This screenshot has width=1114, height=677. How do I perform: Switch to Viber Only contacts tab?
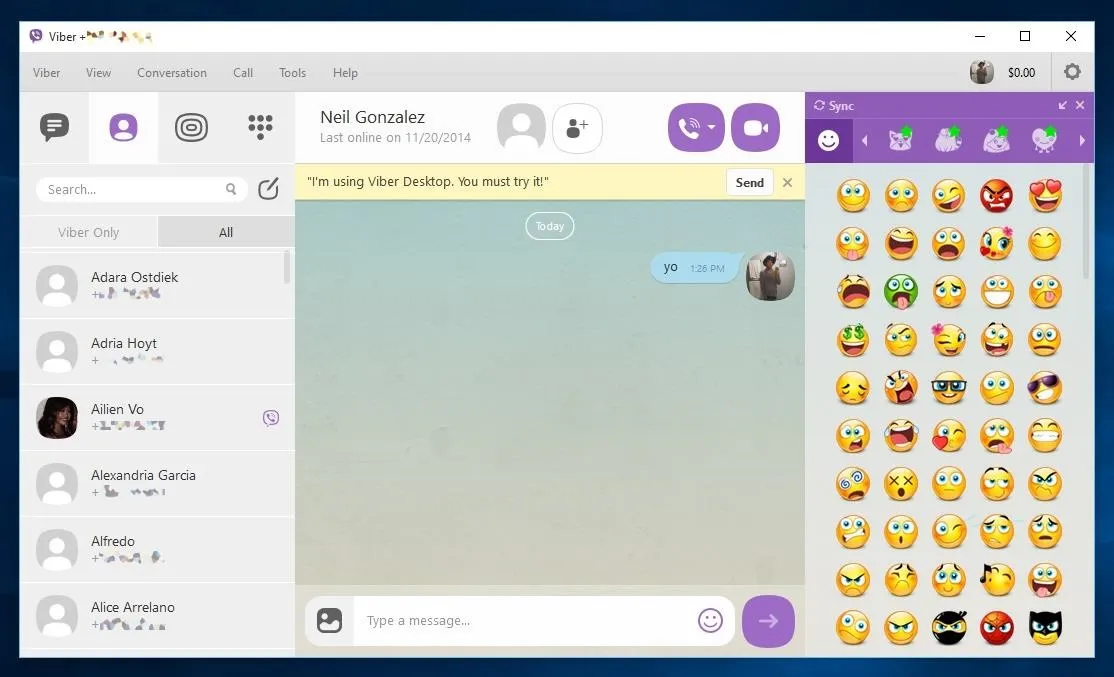click(89, 232)
